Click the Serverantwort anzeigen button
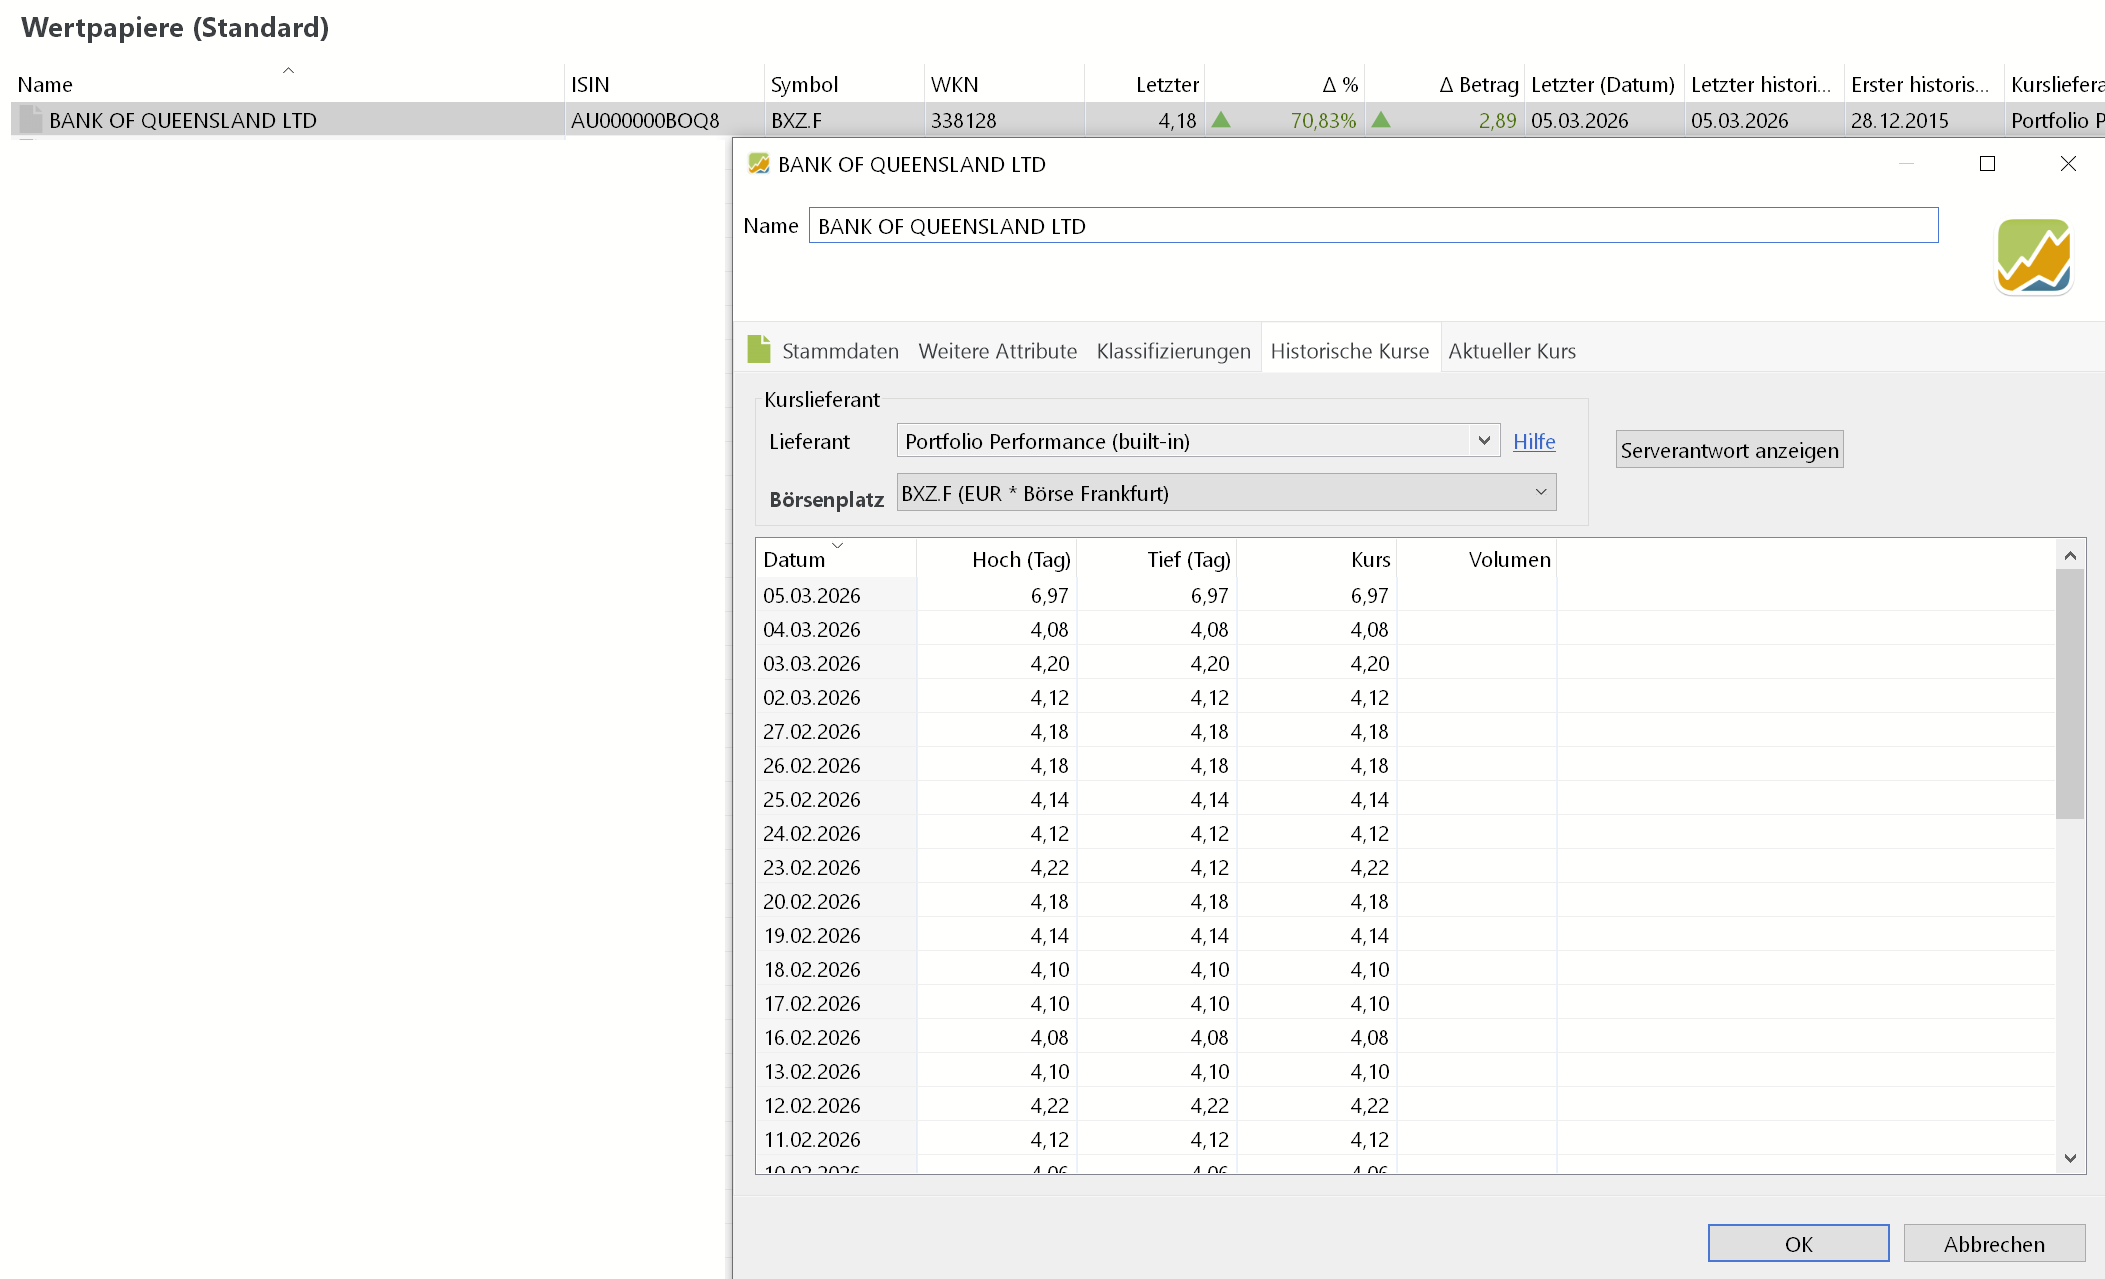 point(1729,450)
